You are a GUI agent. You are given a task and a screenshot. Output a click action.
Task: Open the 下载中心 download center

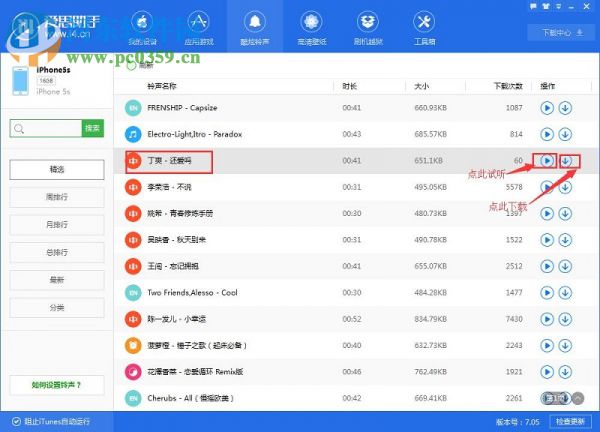point(562,33)
